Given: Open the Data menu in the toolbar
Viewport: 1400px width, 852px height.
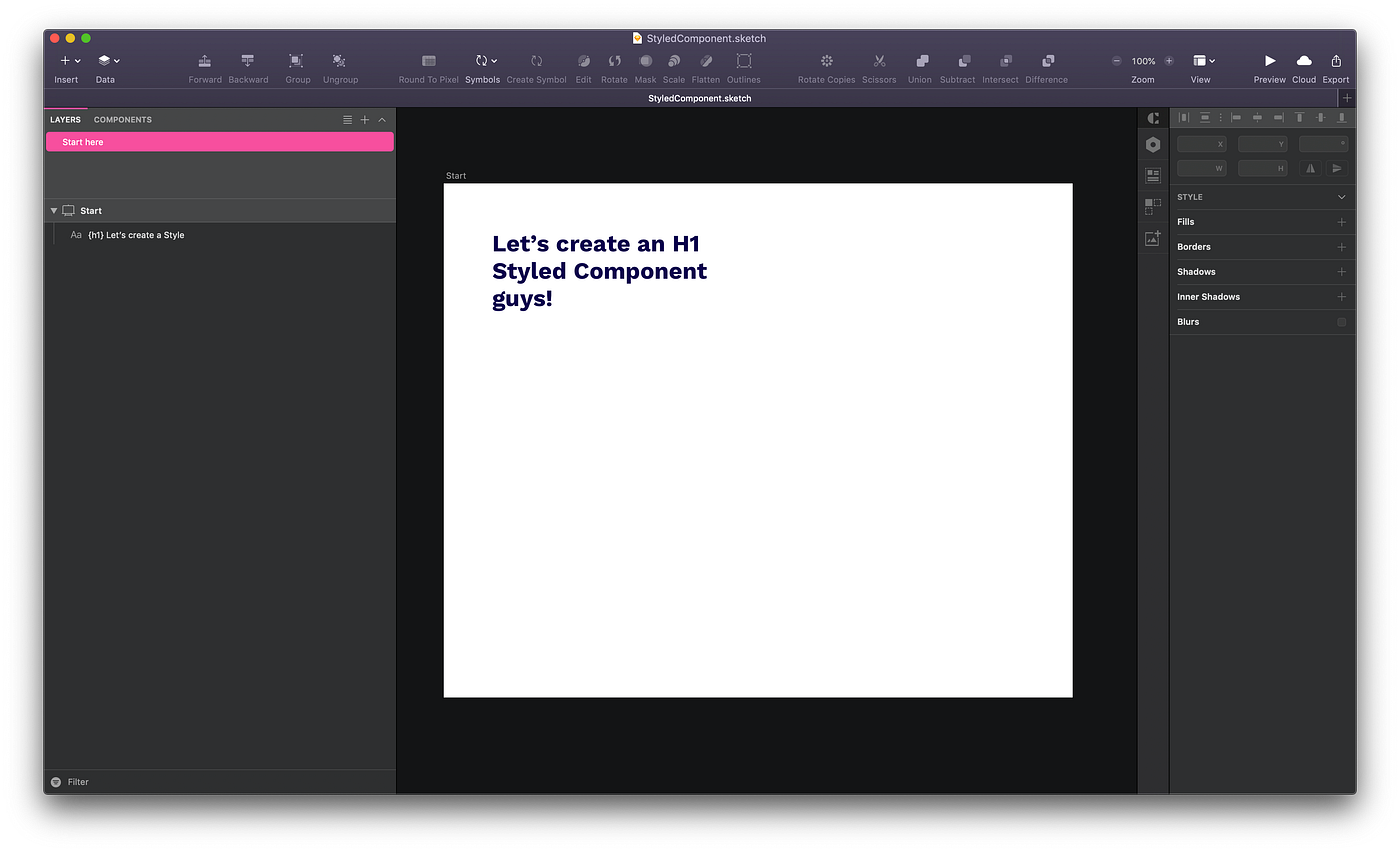Looking at the screenshot, I should pos(105,61).
